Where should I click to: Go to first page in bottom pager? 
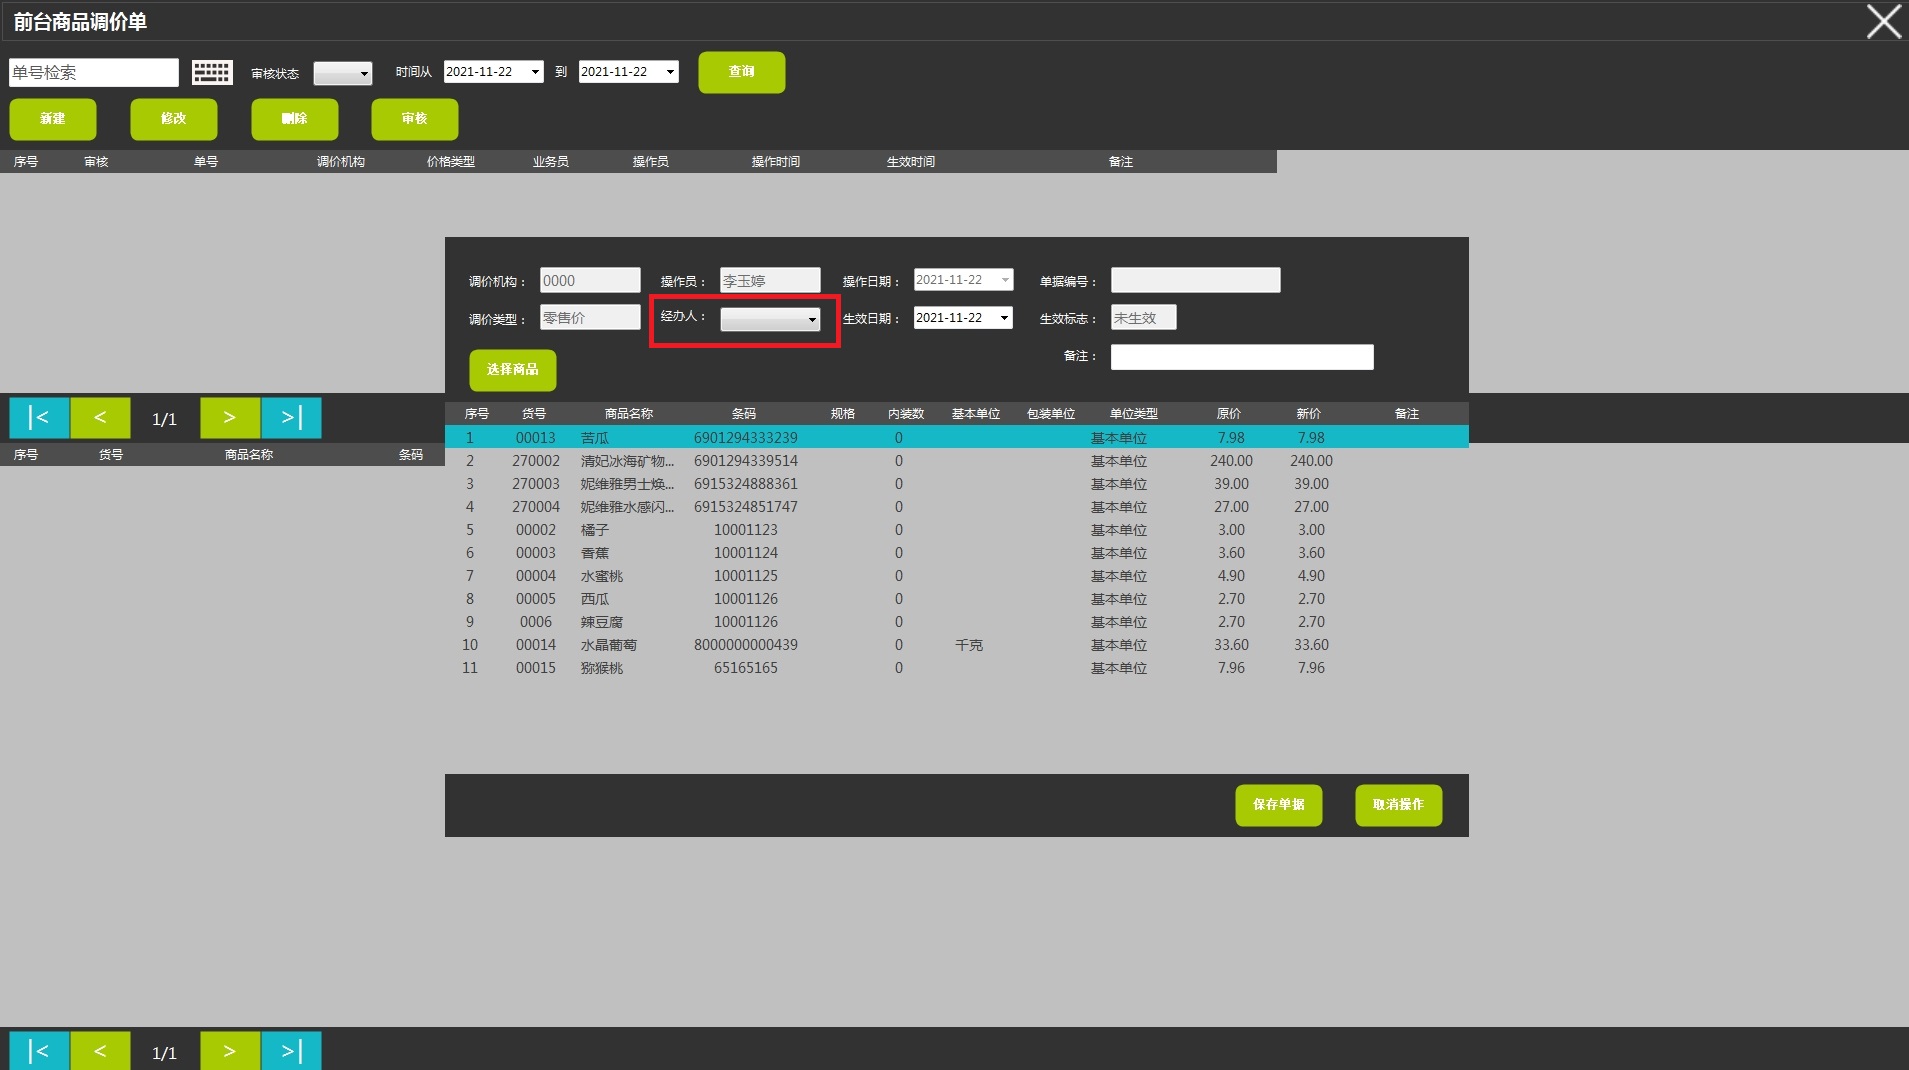[39, 1051]
